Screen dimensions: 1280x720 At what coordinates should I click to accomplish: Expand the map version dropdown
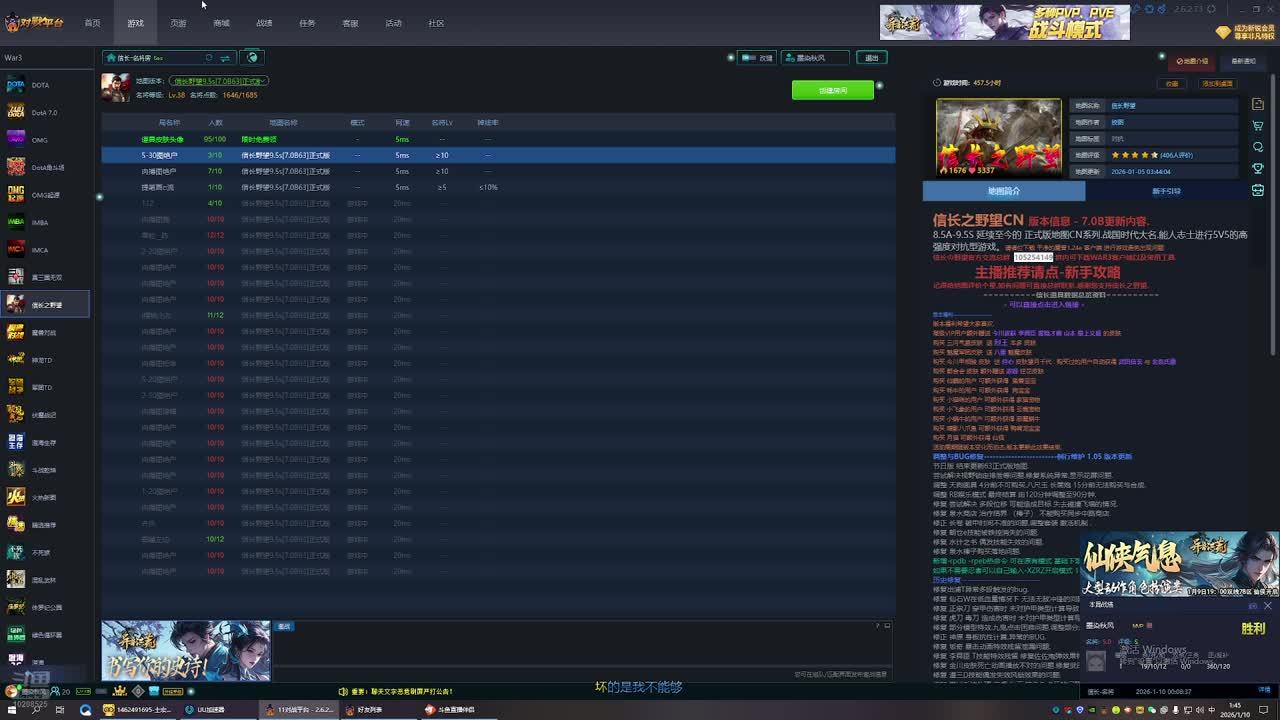(218, 81)
